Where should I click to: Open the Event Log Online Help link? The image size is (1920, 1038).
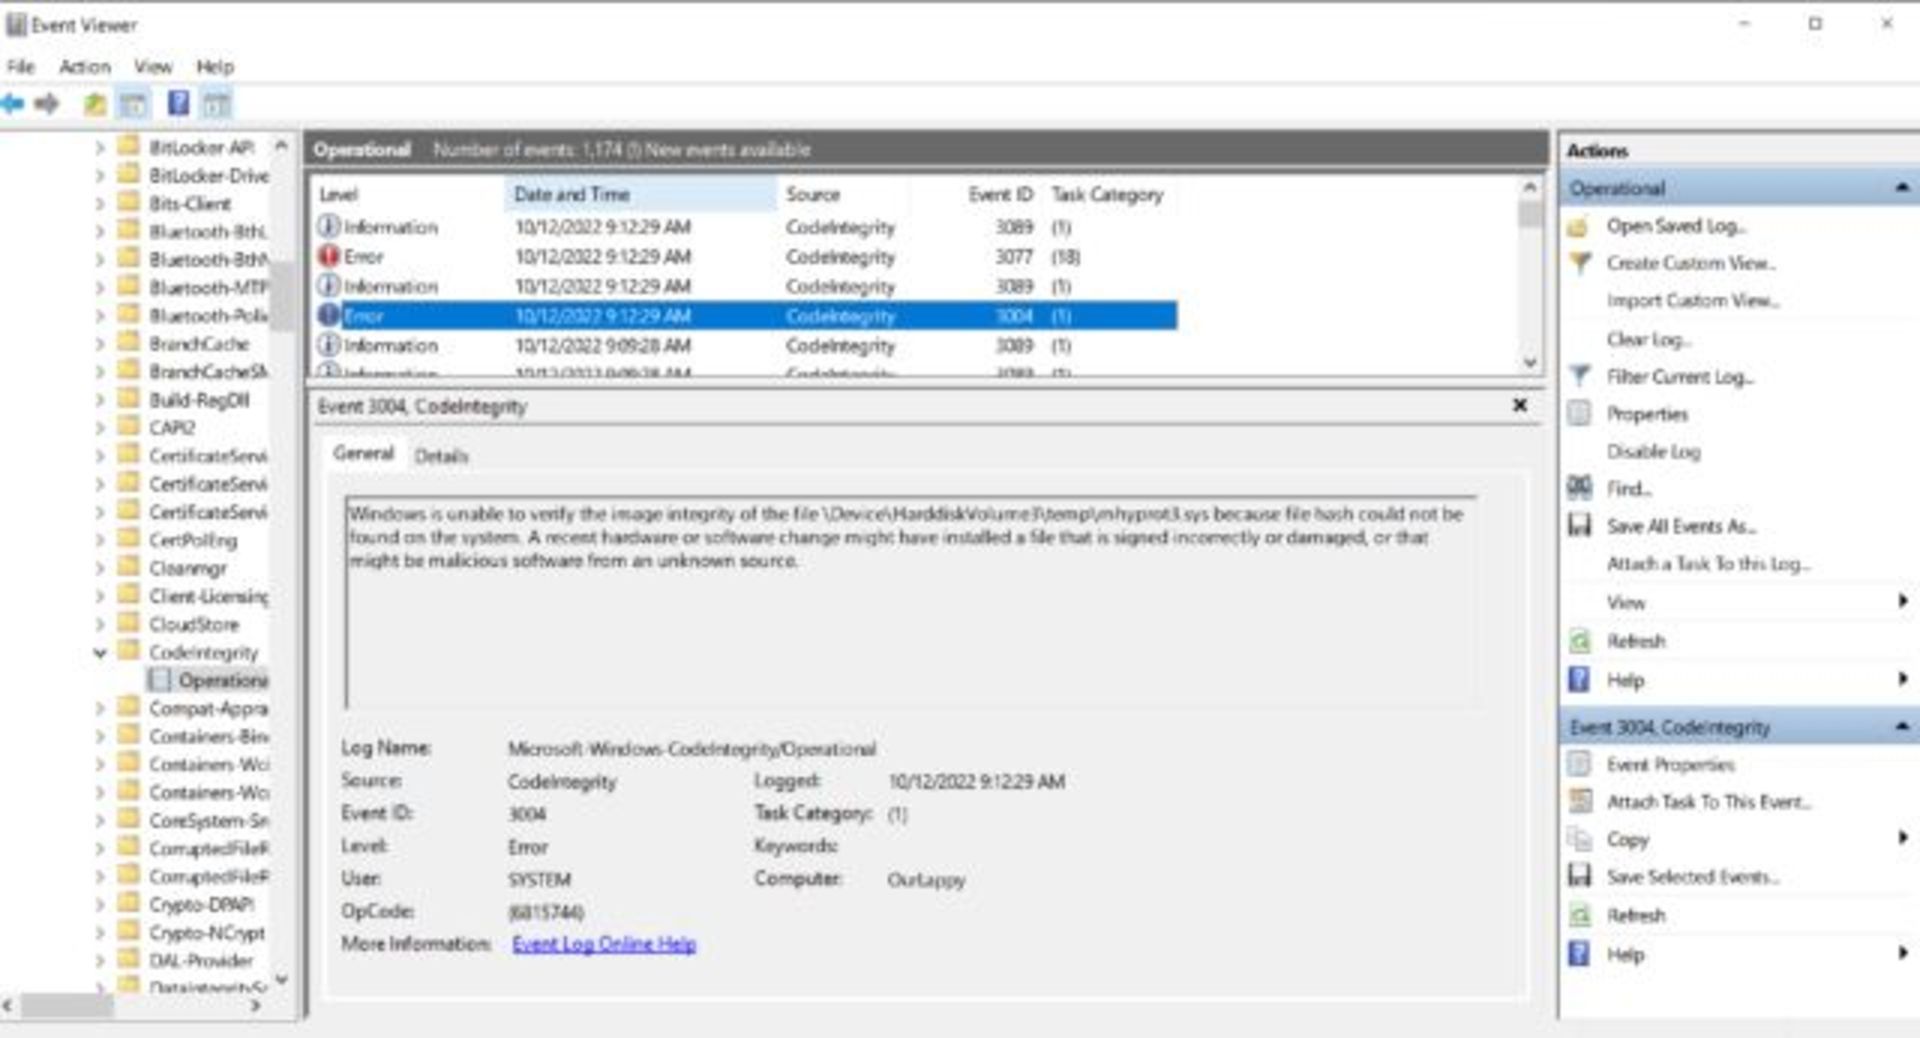click(x=604, y=944)
